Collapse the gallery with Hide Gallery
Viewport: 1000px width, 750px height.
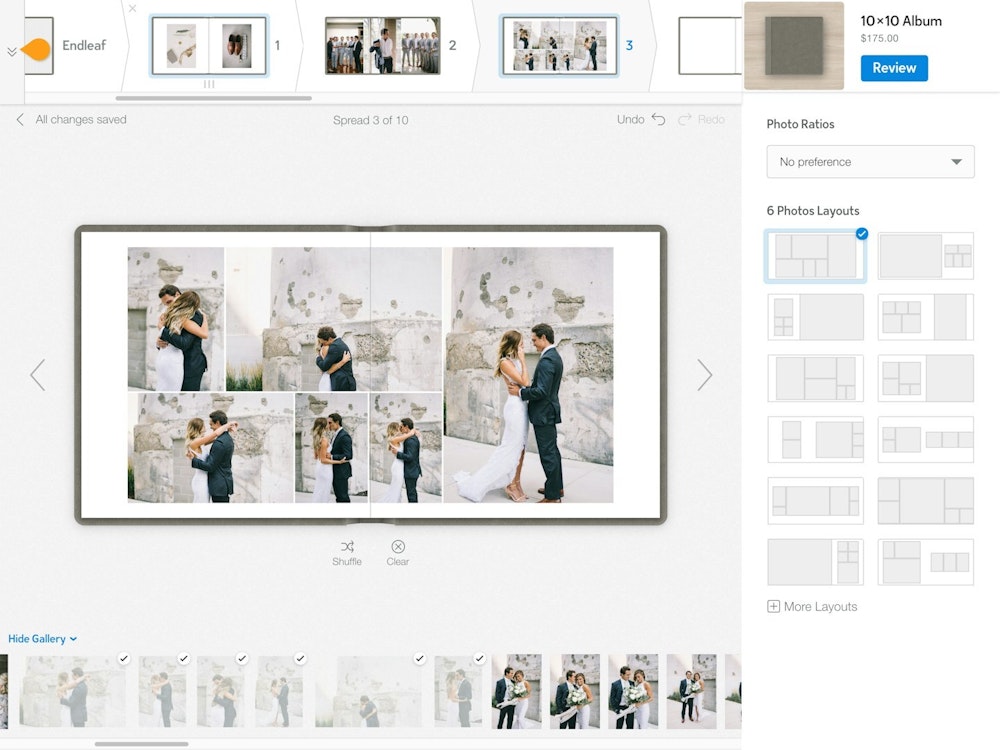pyautogui.click(x=42, y=639)
